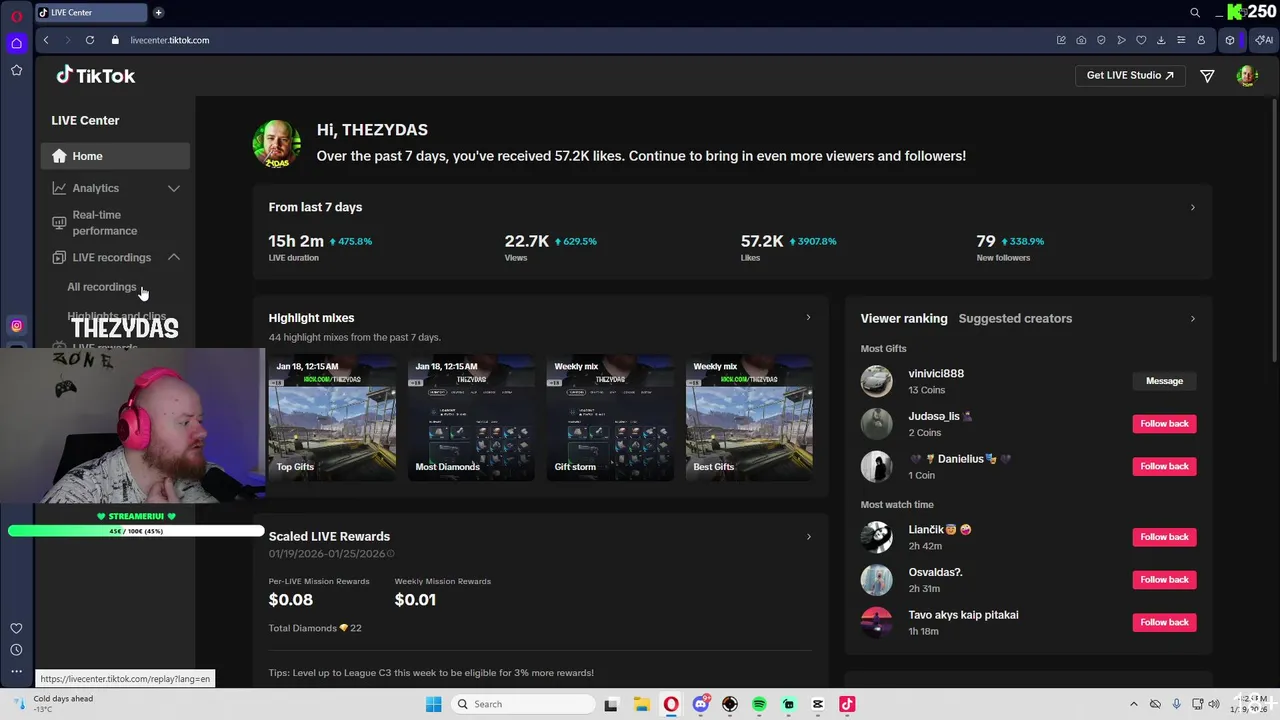Open From last 7 days arrow
Screen dimensions: 1280x720
1192,207
